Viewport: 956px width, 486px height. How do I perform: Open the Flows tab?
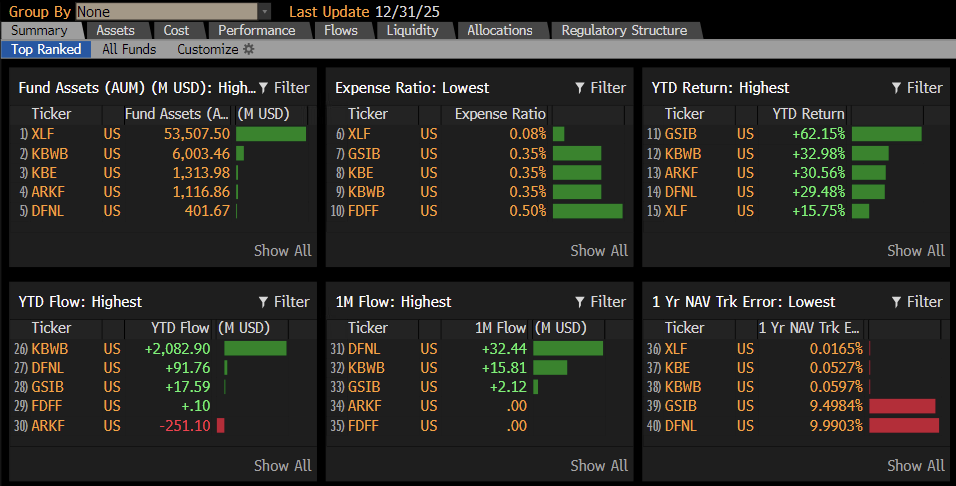point(341,30)
